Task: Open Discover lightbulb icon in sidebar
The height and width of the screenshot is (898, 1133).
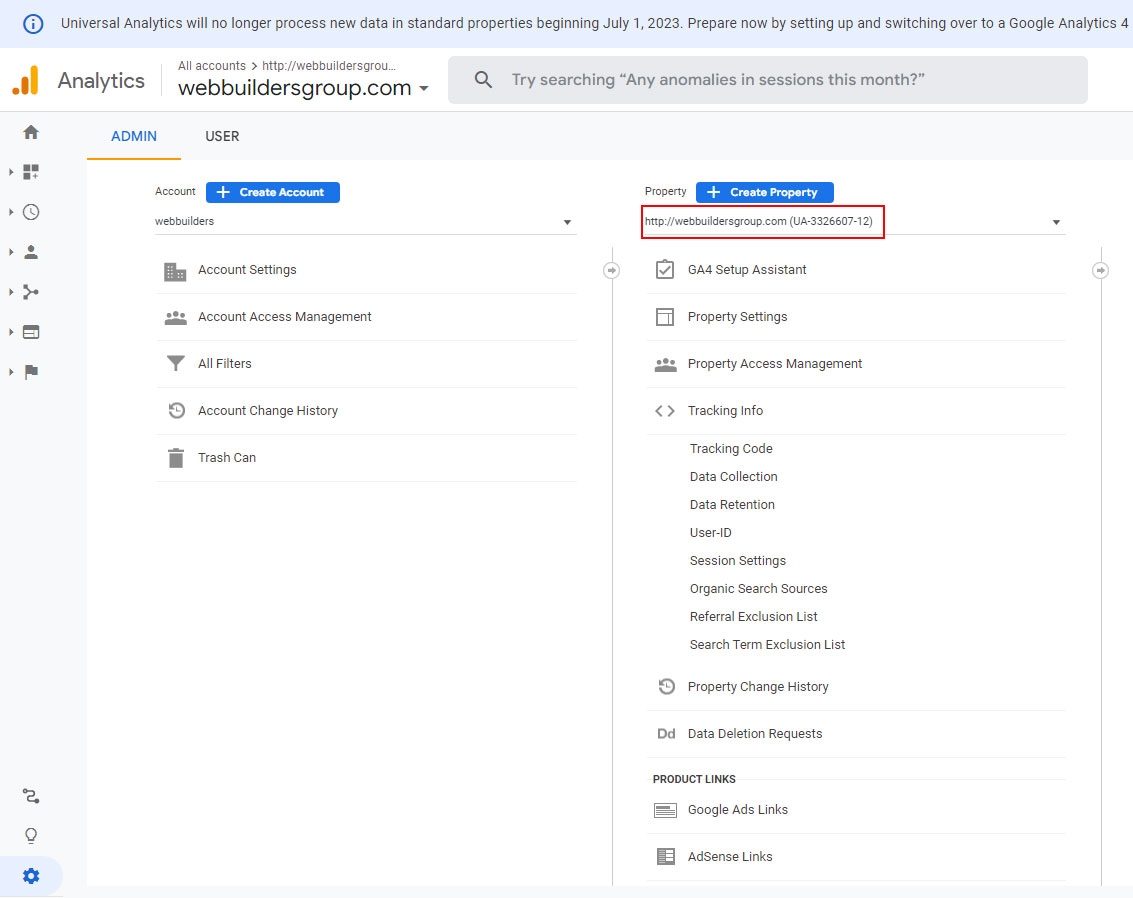Action: click(x=31, y=836)
